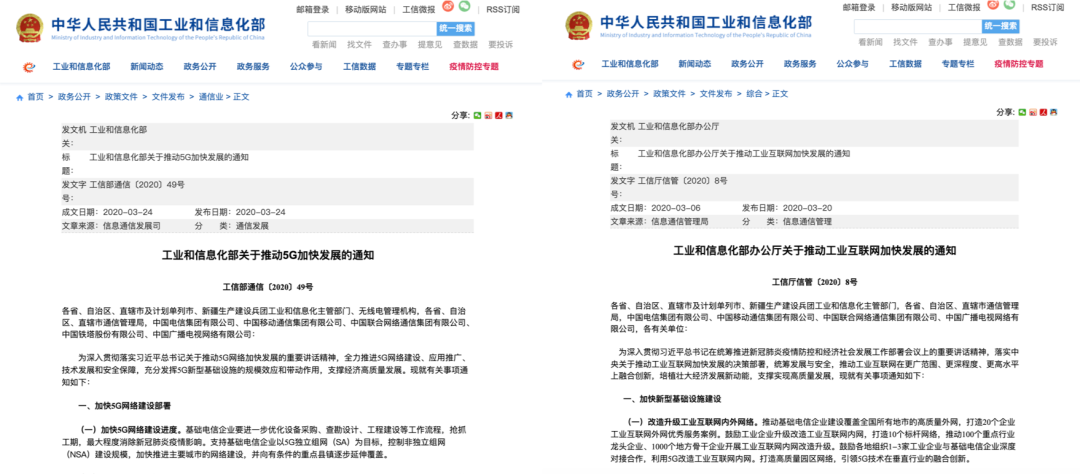1080x474 pixels.
Task: Click the 统一搜索 button on the right page
Action: pyautogui.click(x=1001, y=26)
